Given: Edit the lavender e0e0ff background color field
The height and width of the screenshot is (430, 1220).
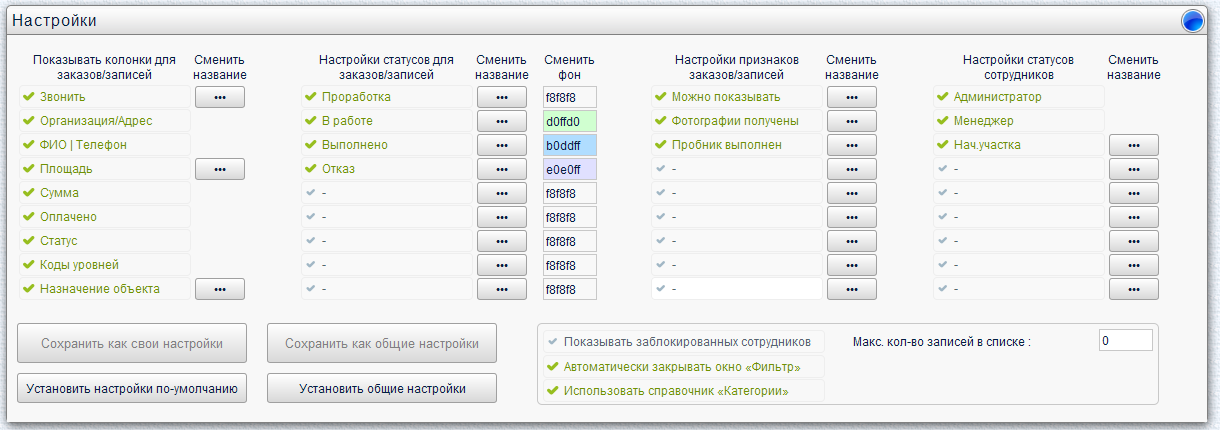Looking at the screenshot, I should [569, 169].
